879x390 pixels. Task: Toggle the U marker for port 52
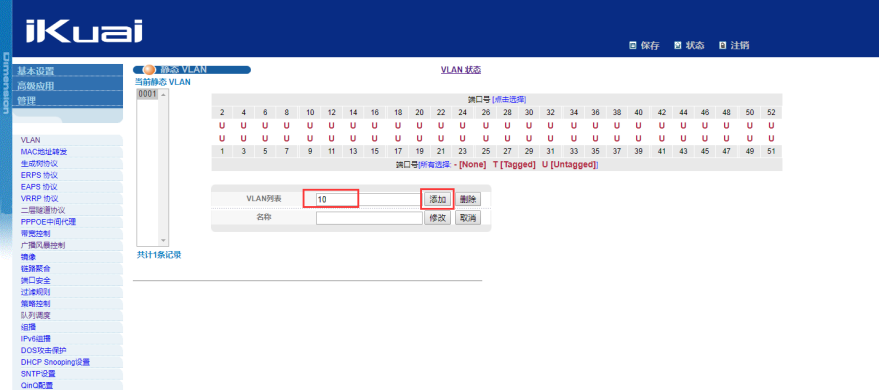(771, 126)
